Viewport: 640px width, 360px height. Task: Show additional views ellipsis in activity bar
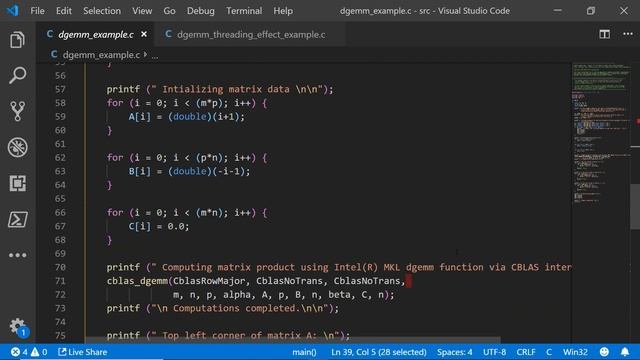(x=18, y=255)
